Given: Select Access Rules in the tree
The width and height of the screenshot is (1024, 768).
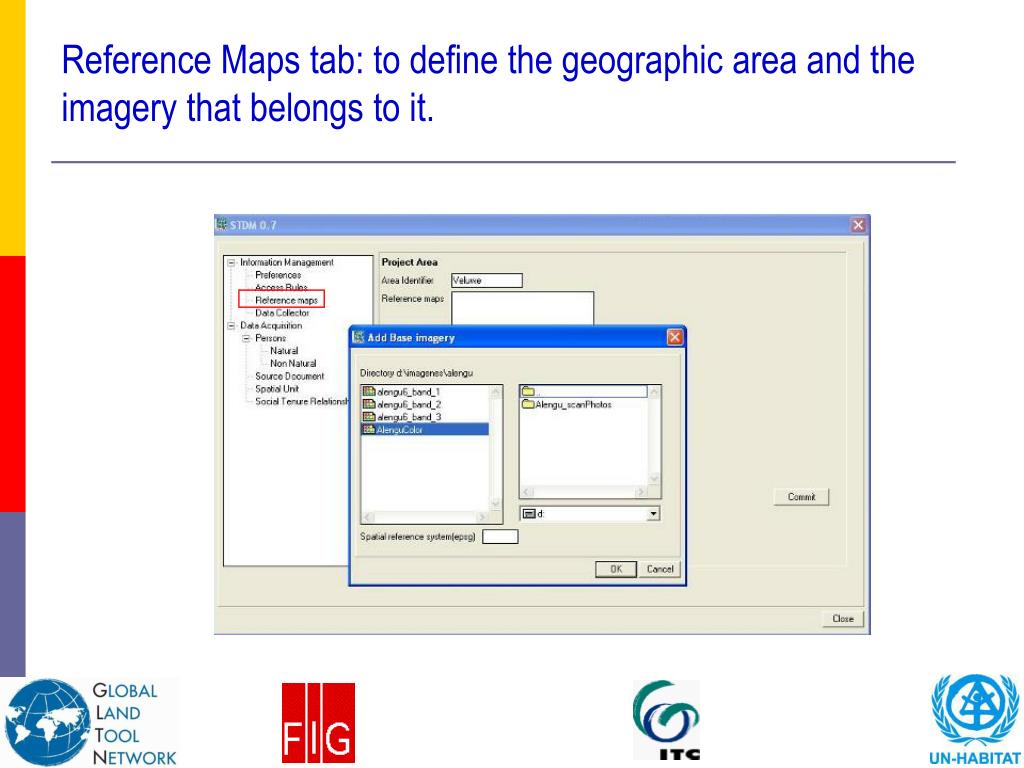Looking at the screenshot, I should point(281,287).
